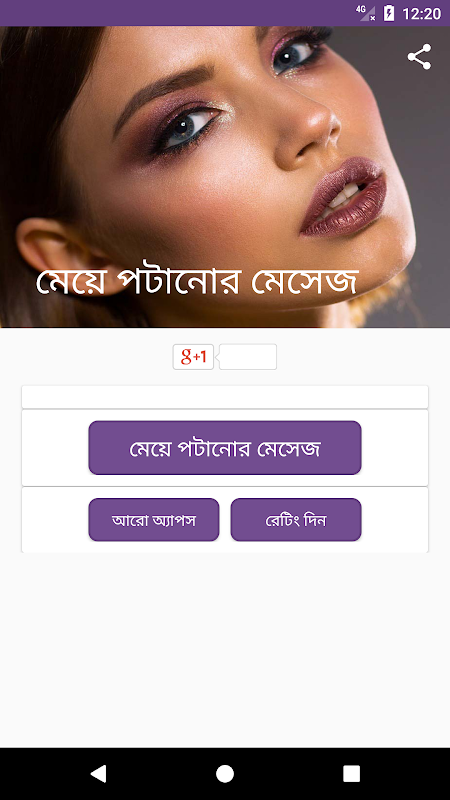Tap the রেটিং দিন button

click(x=296, y=519)
